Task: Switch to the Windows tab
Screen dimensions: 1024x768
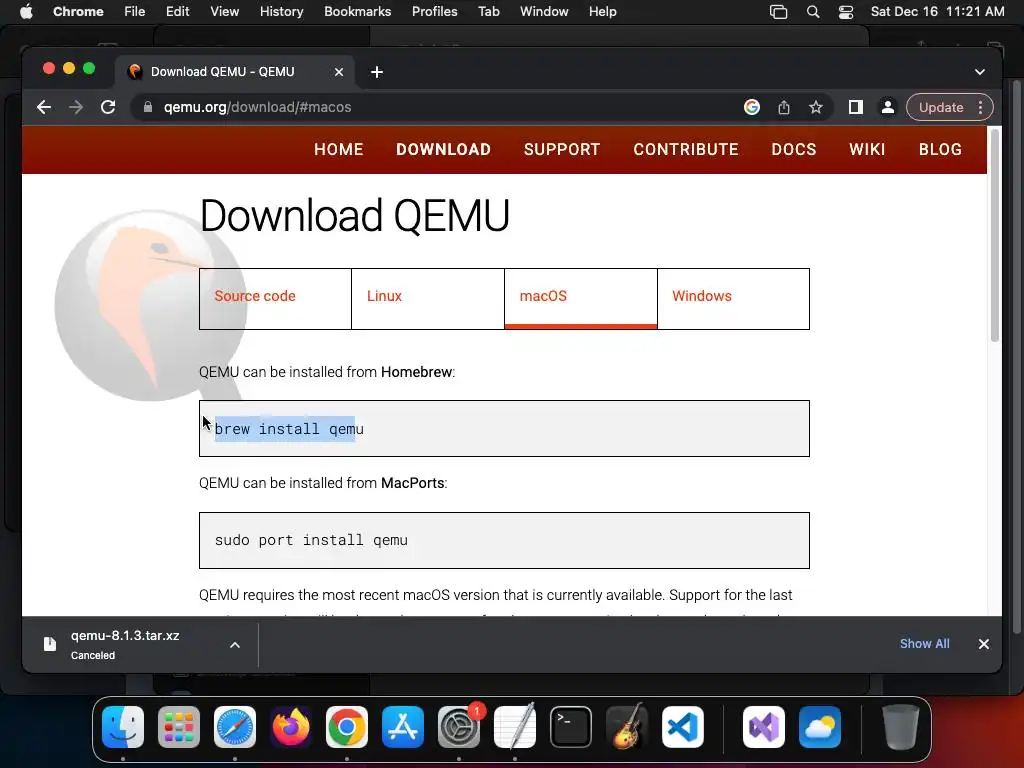Action: pyautogui.click(x=733, y=298)
